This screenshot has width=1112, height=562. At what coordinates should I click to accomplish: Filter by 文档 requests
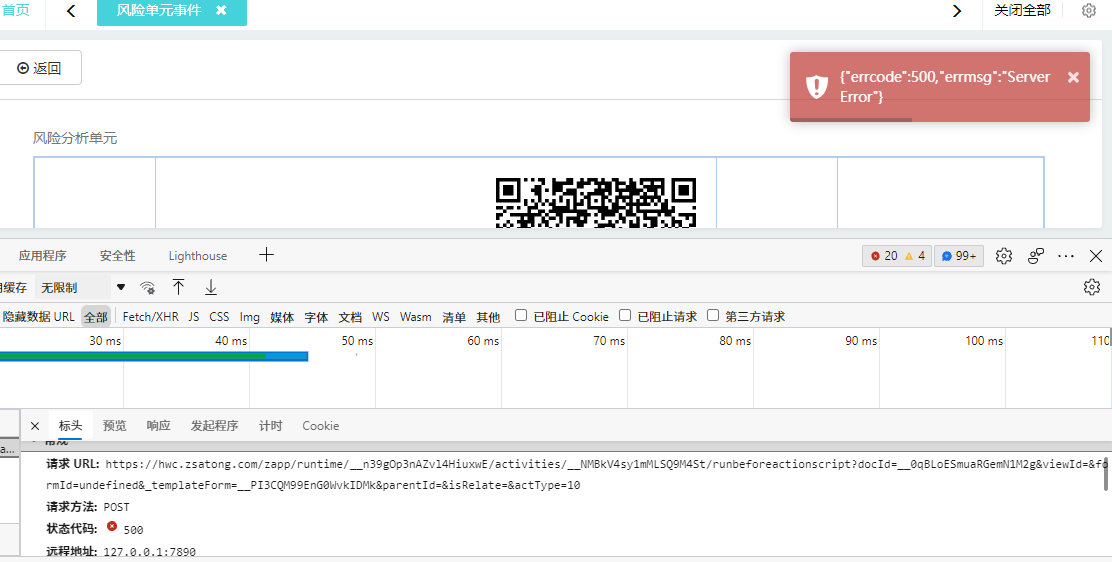350,316
